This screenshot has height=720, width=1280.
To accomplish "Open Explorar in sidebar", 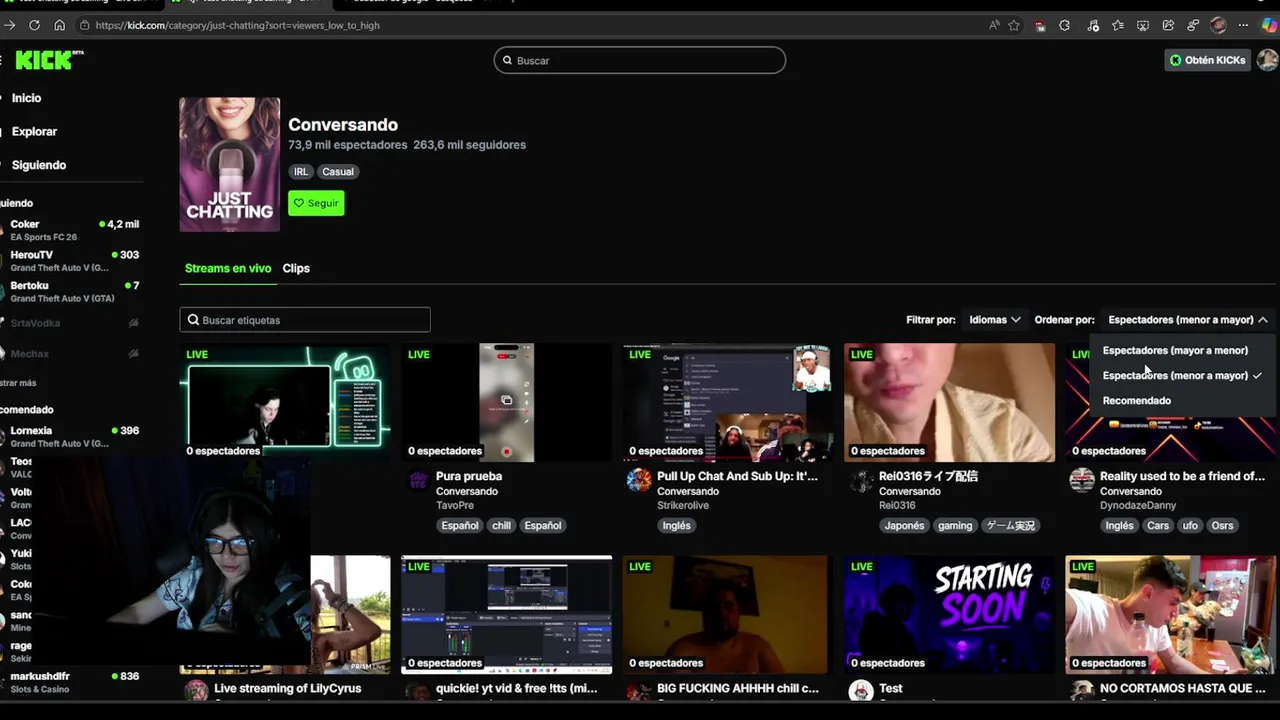I will (x=34, y=131).
